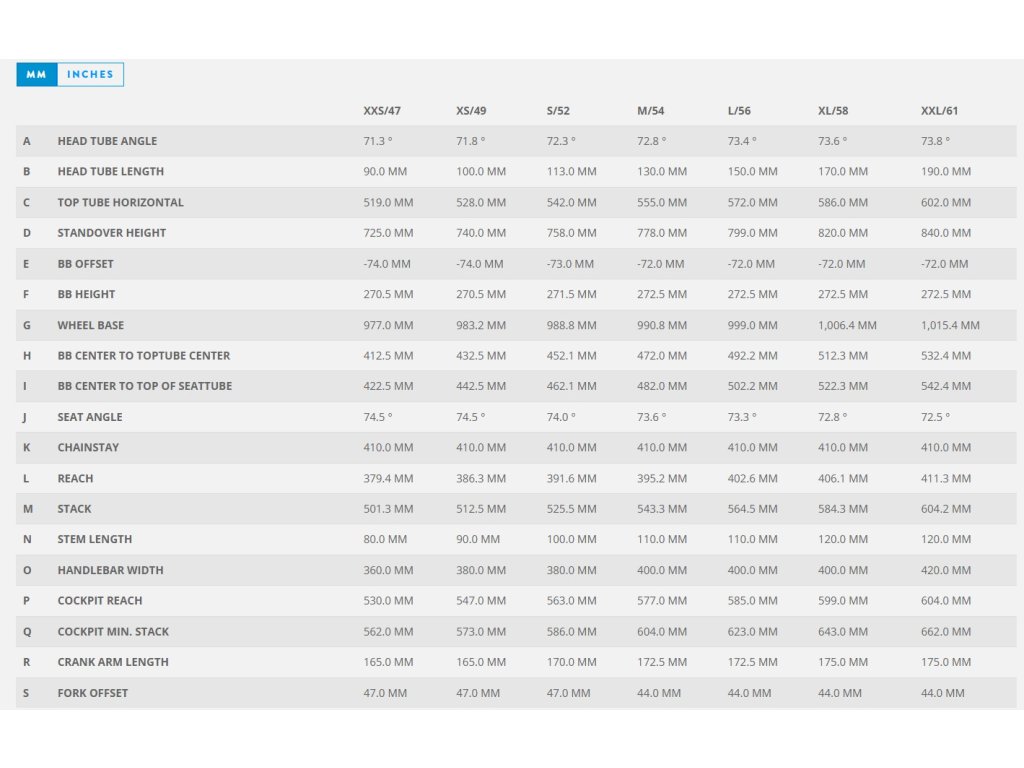Viewport: 1024px width, 768px height.
Task: Switch units to INCHES
Action: (90, 74)
